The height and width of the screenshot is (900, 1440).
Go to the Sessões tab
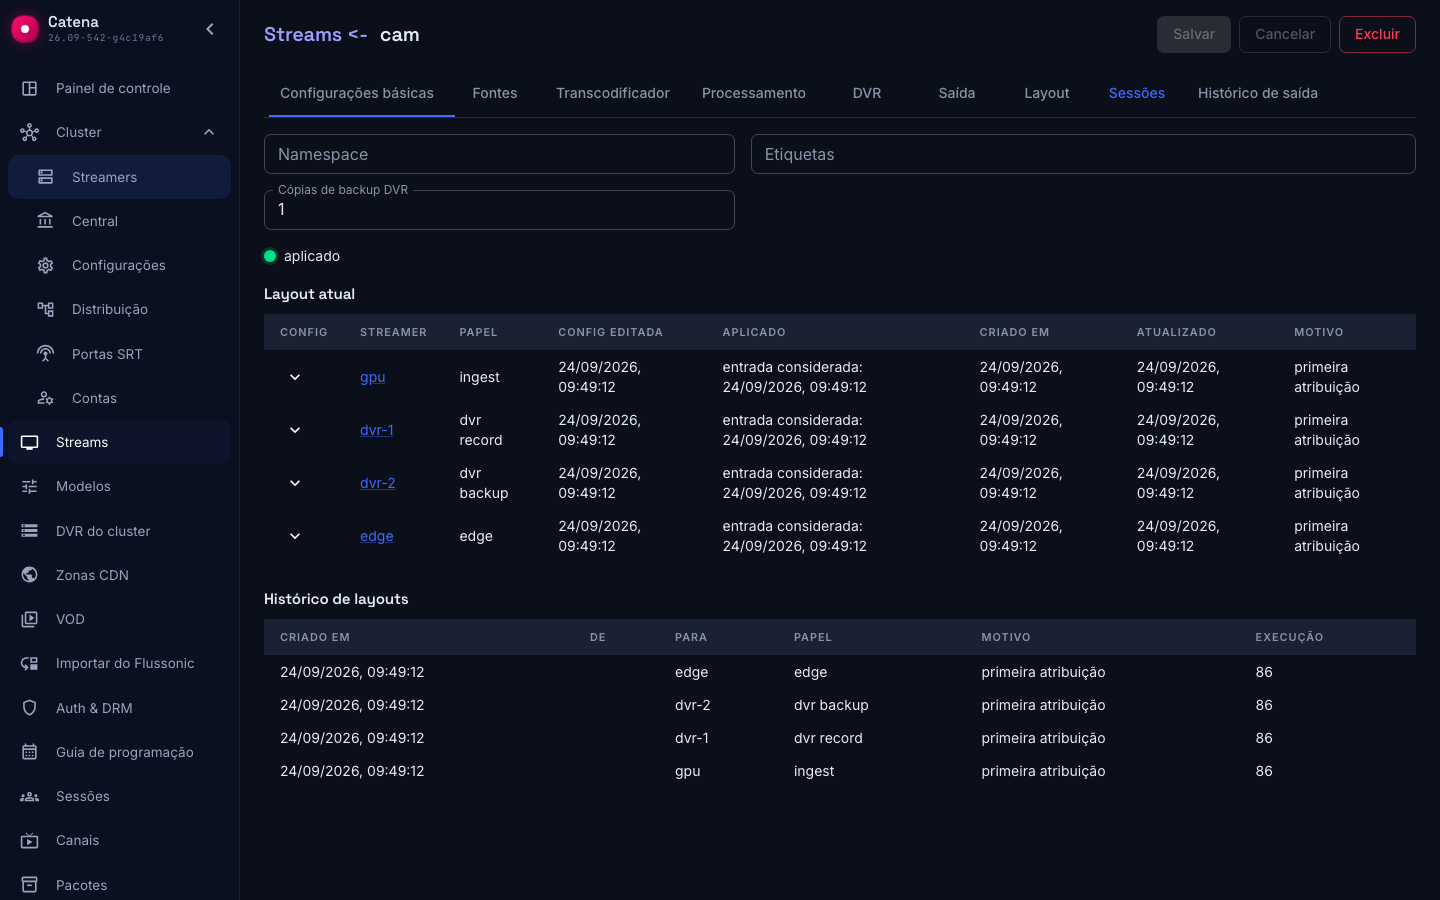[x=1137, y=93]
